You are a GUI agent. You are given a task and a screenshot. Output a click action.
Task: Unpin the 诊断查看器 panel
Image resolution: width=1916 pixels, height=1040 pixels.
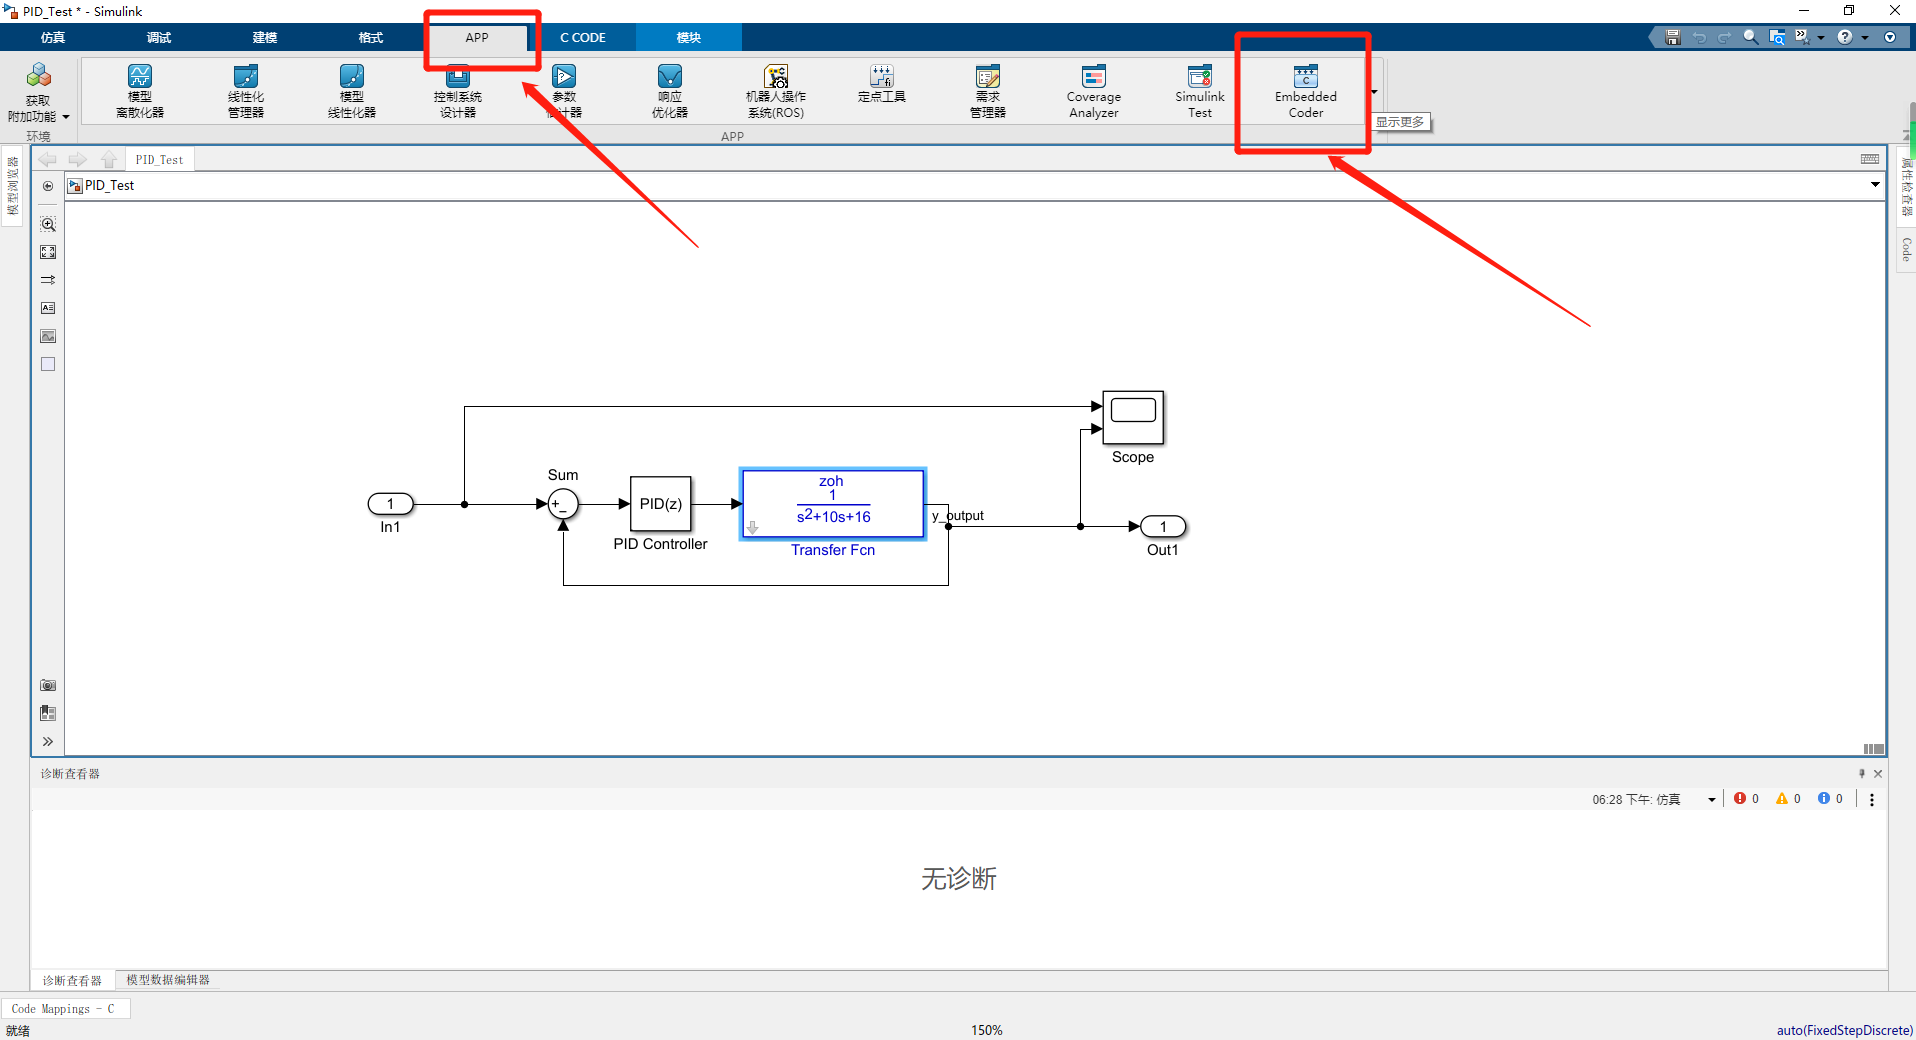click(1861, 773)
